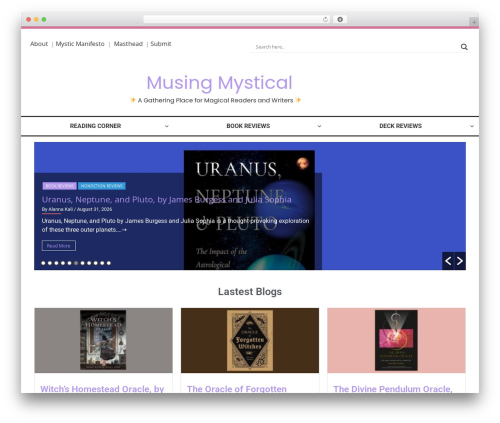Select the fourth slider dot

(63, 263)
